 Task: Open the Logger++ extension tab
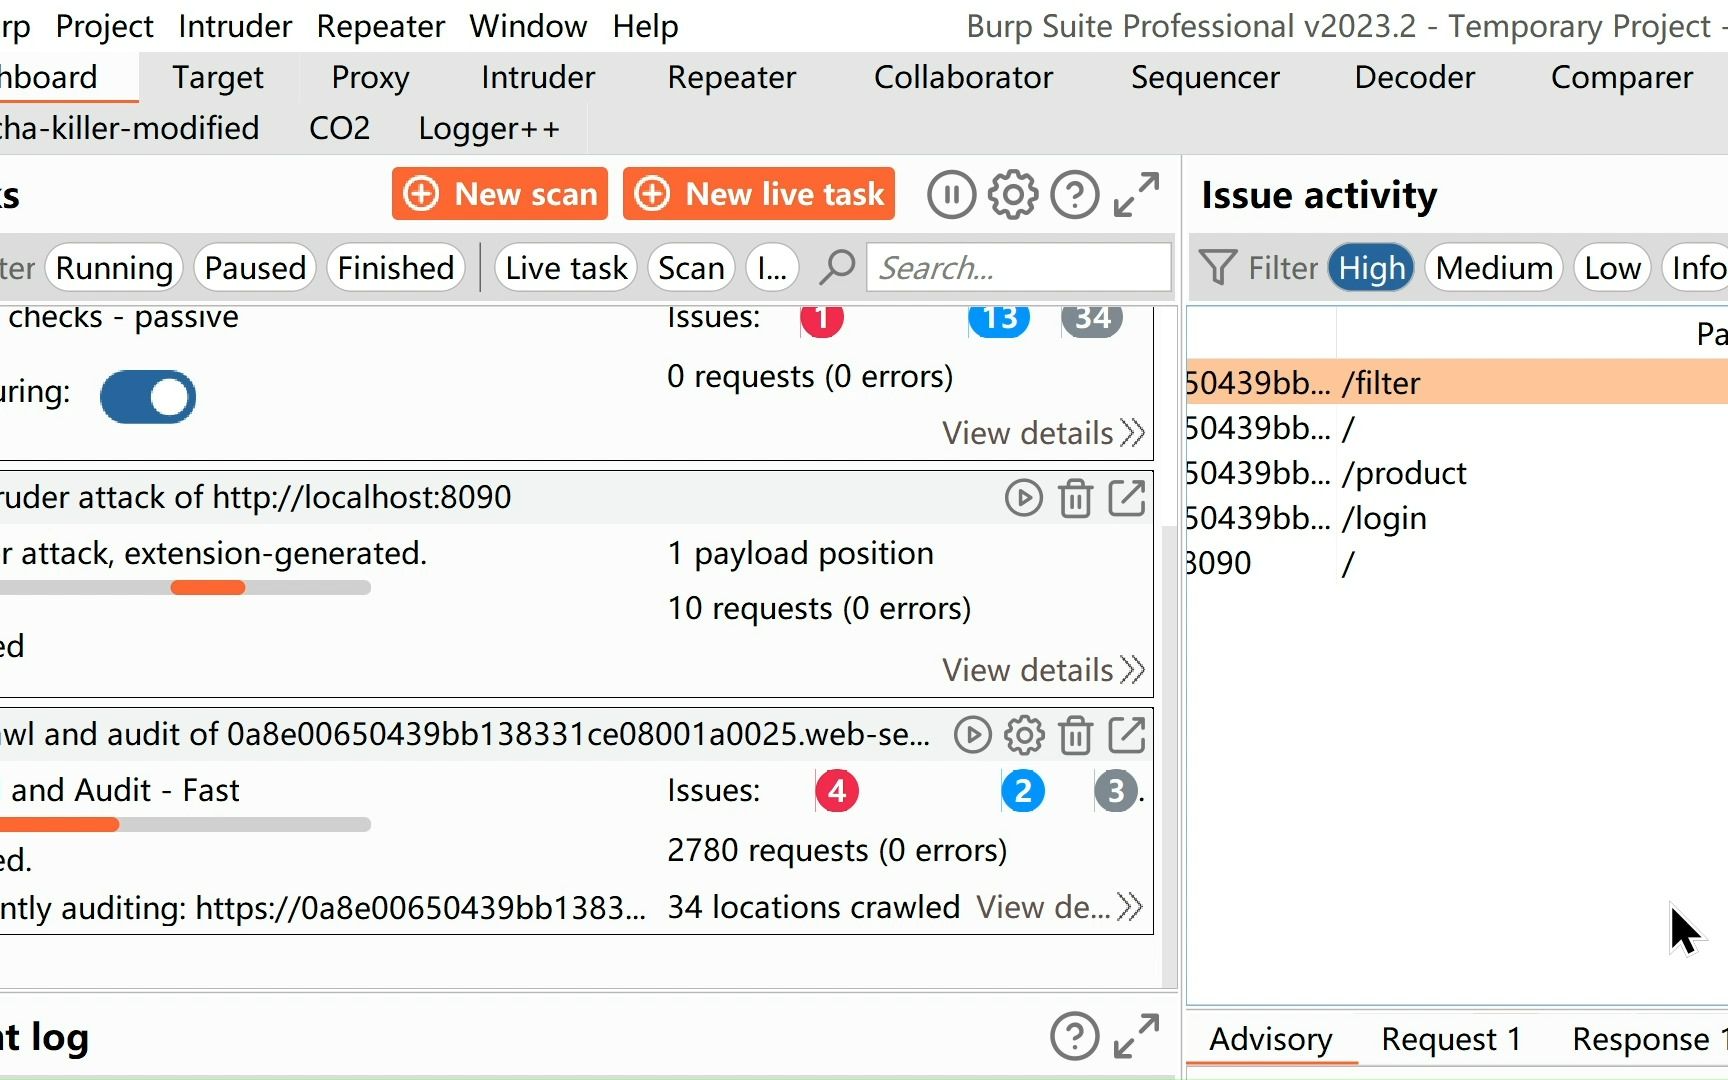[489, 129]
